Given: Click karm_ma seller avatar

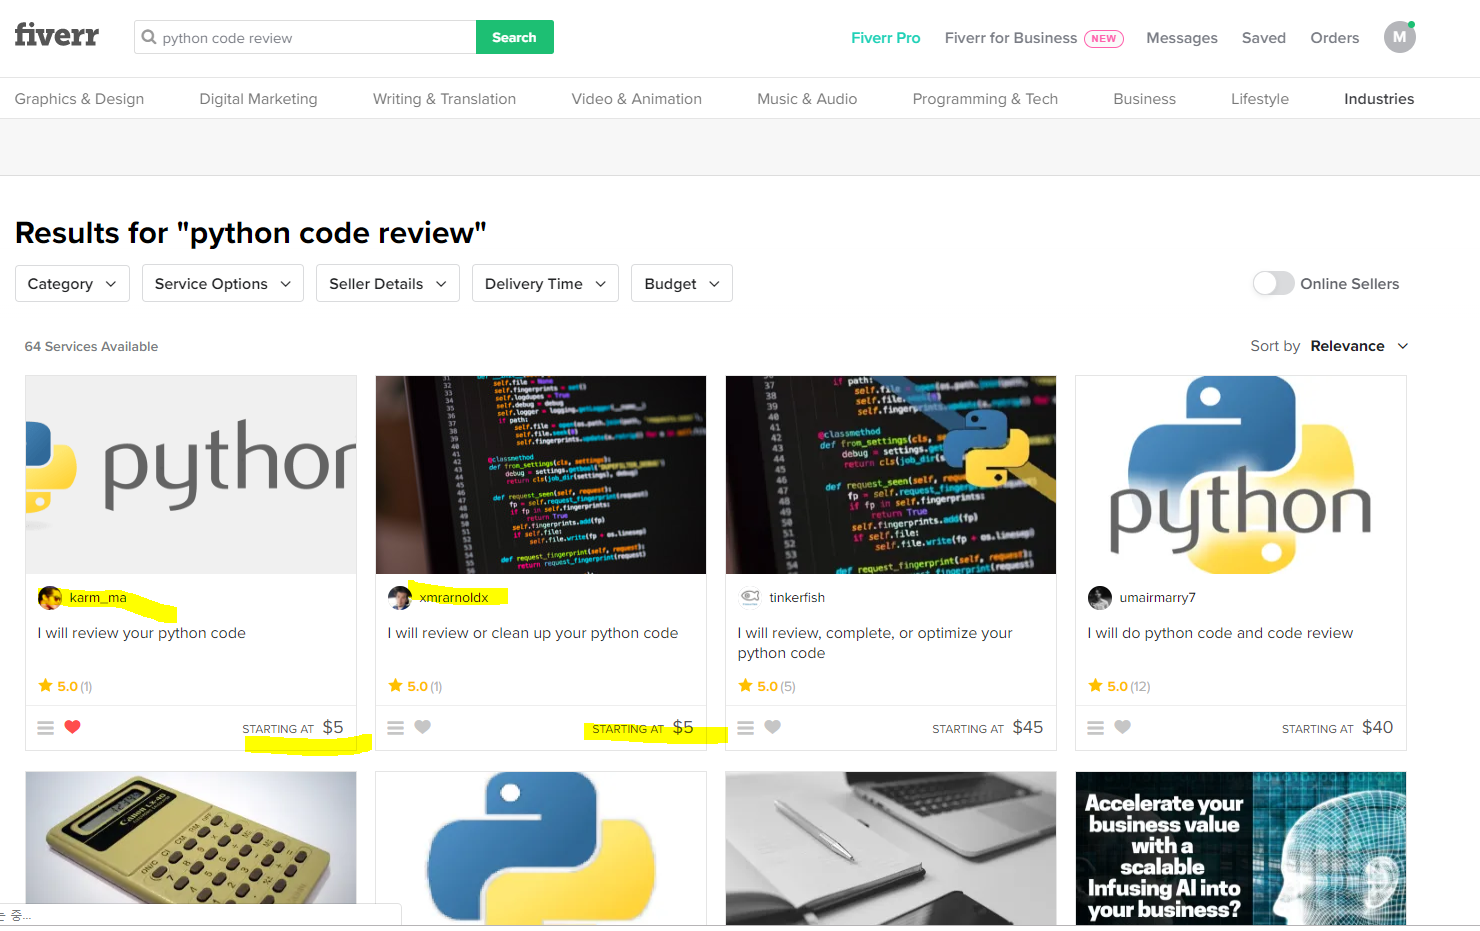Looking at the screenshot, I should (x=50, y=598).
